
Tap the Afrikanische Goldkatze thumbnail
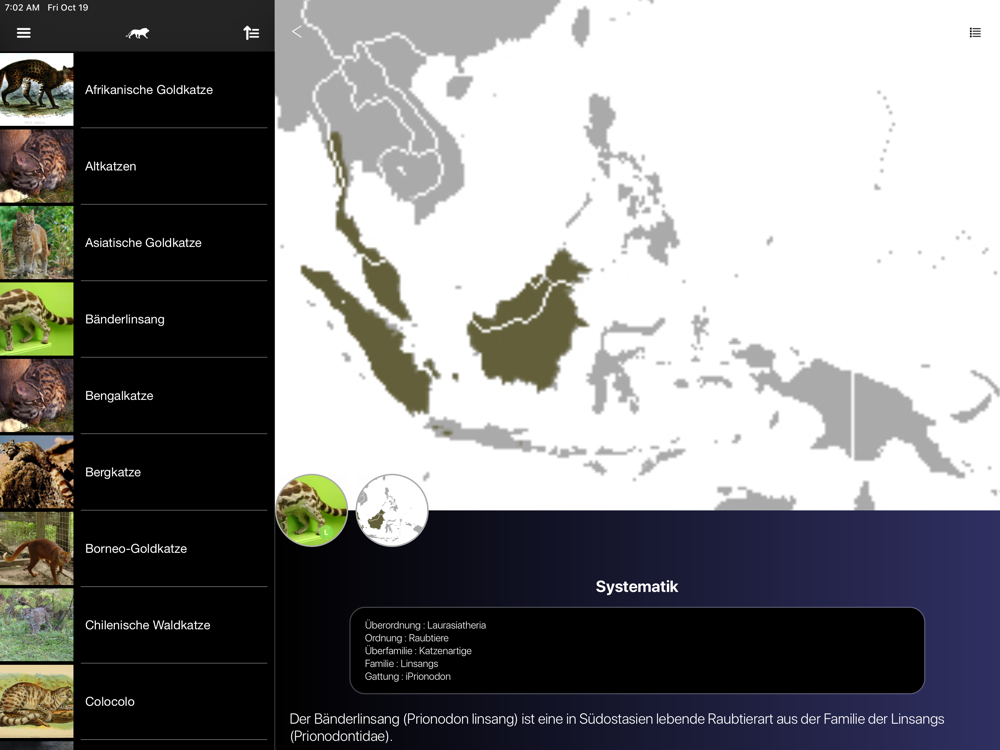[36, 89]
